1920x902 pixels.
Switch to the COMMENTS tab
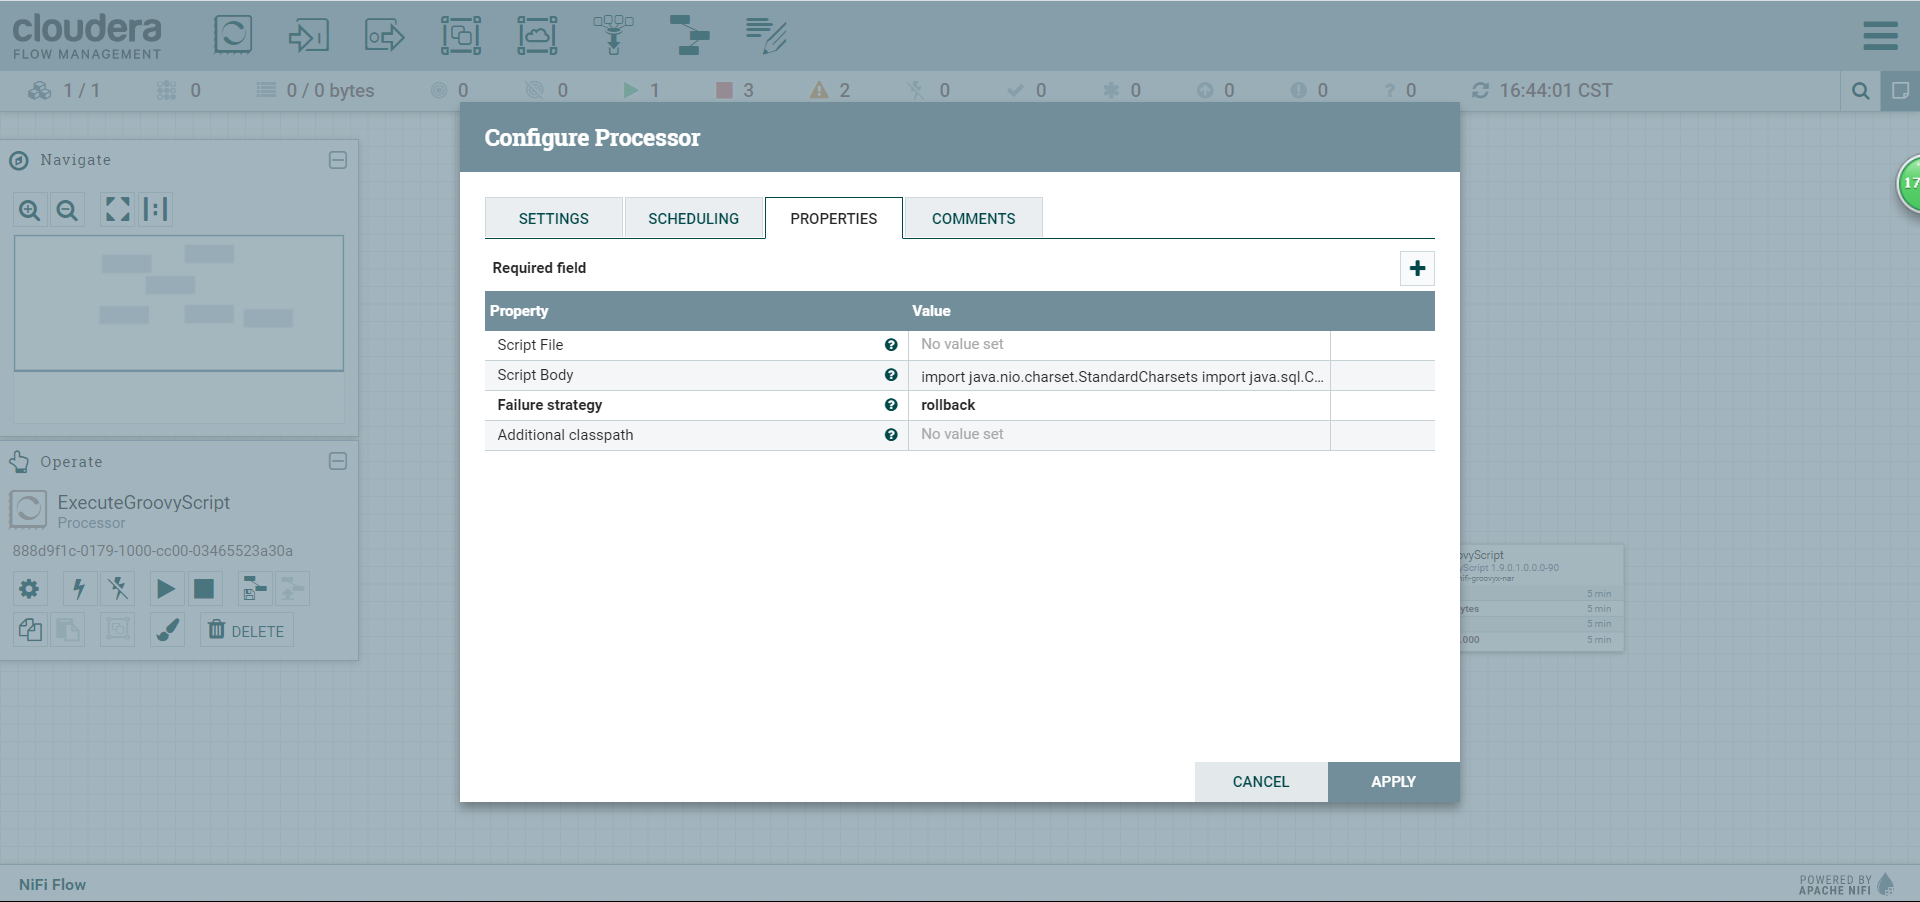[974, 218]
